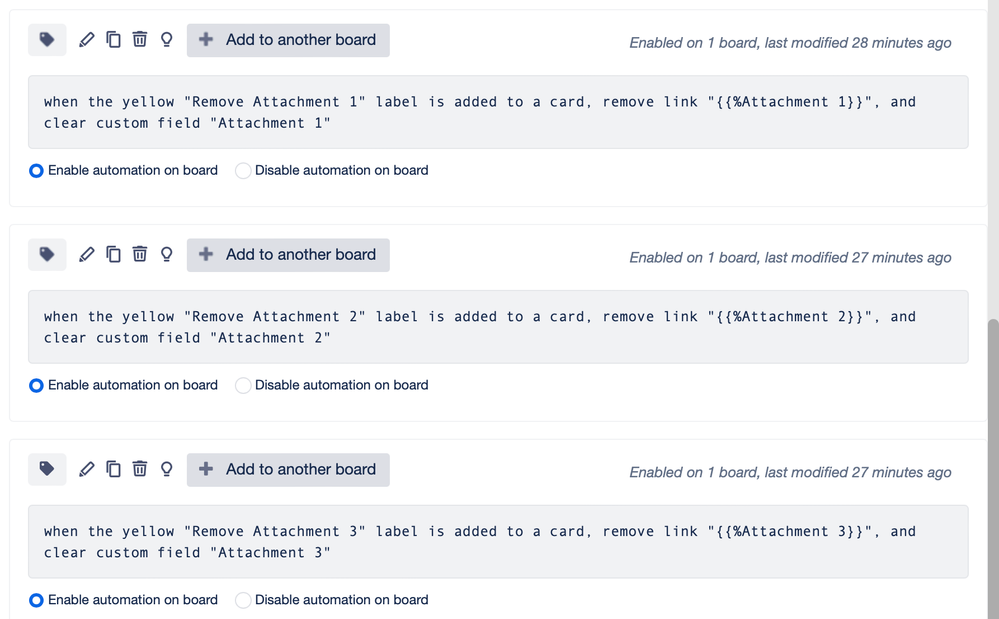Delete the Remove Attachment 1 rule via trash icon
The image size is (999, 619).
click(x=140, y=40)
